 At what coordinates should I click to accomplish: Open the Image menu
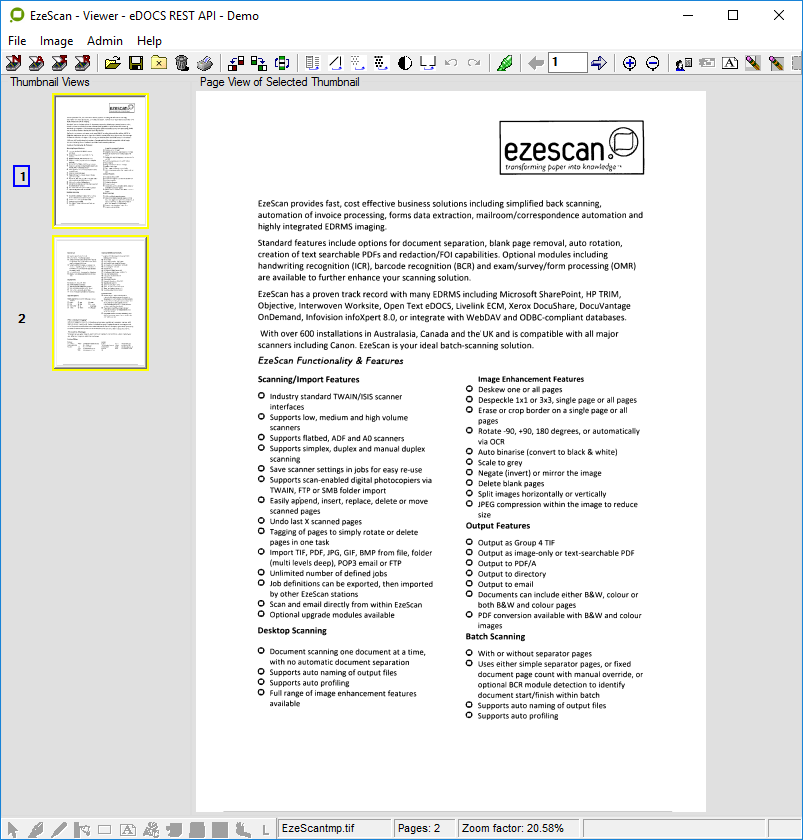pos(56,41)
